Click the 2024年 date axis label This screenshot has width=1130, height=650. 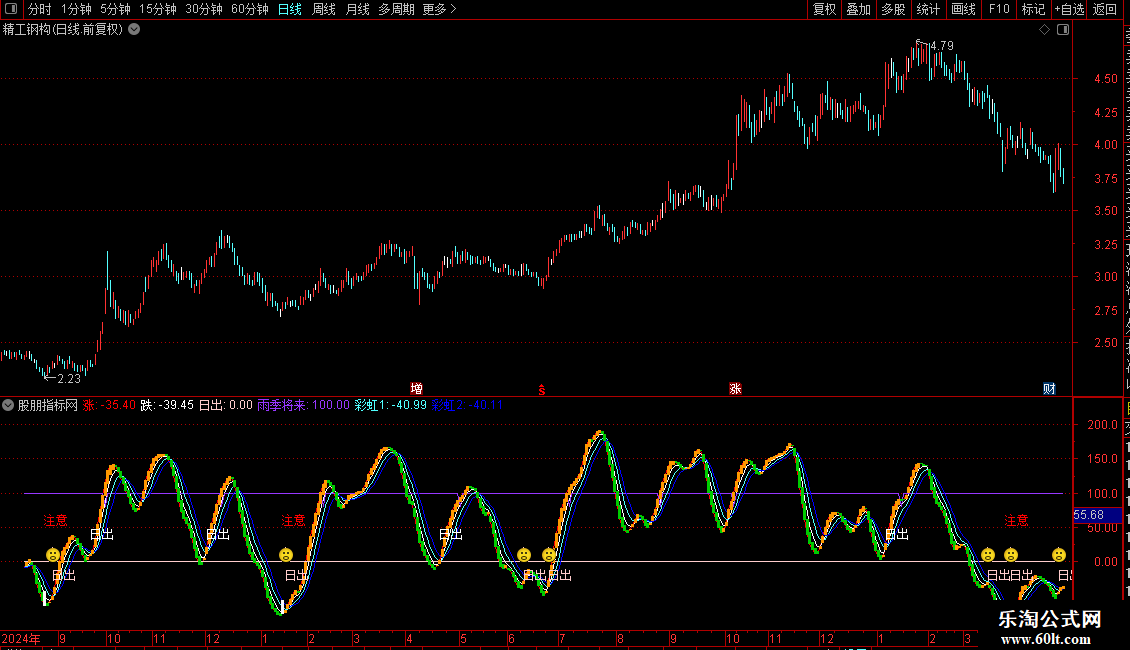coord(21,638)
